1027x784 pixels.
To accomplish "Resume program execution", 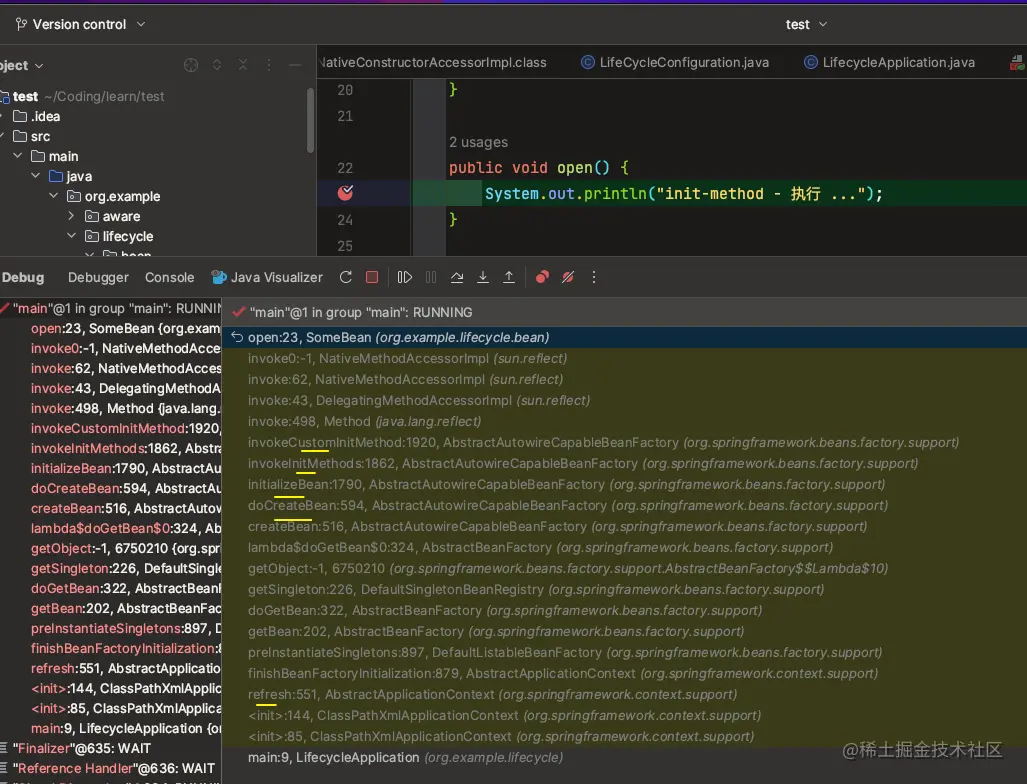I will point(405,277).
